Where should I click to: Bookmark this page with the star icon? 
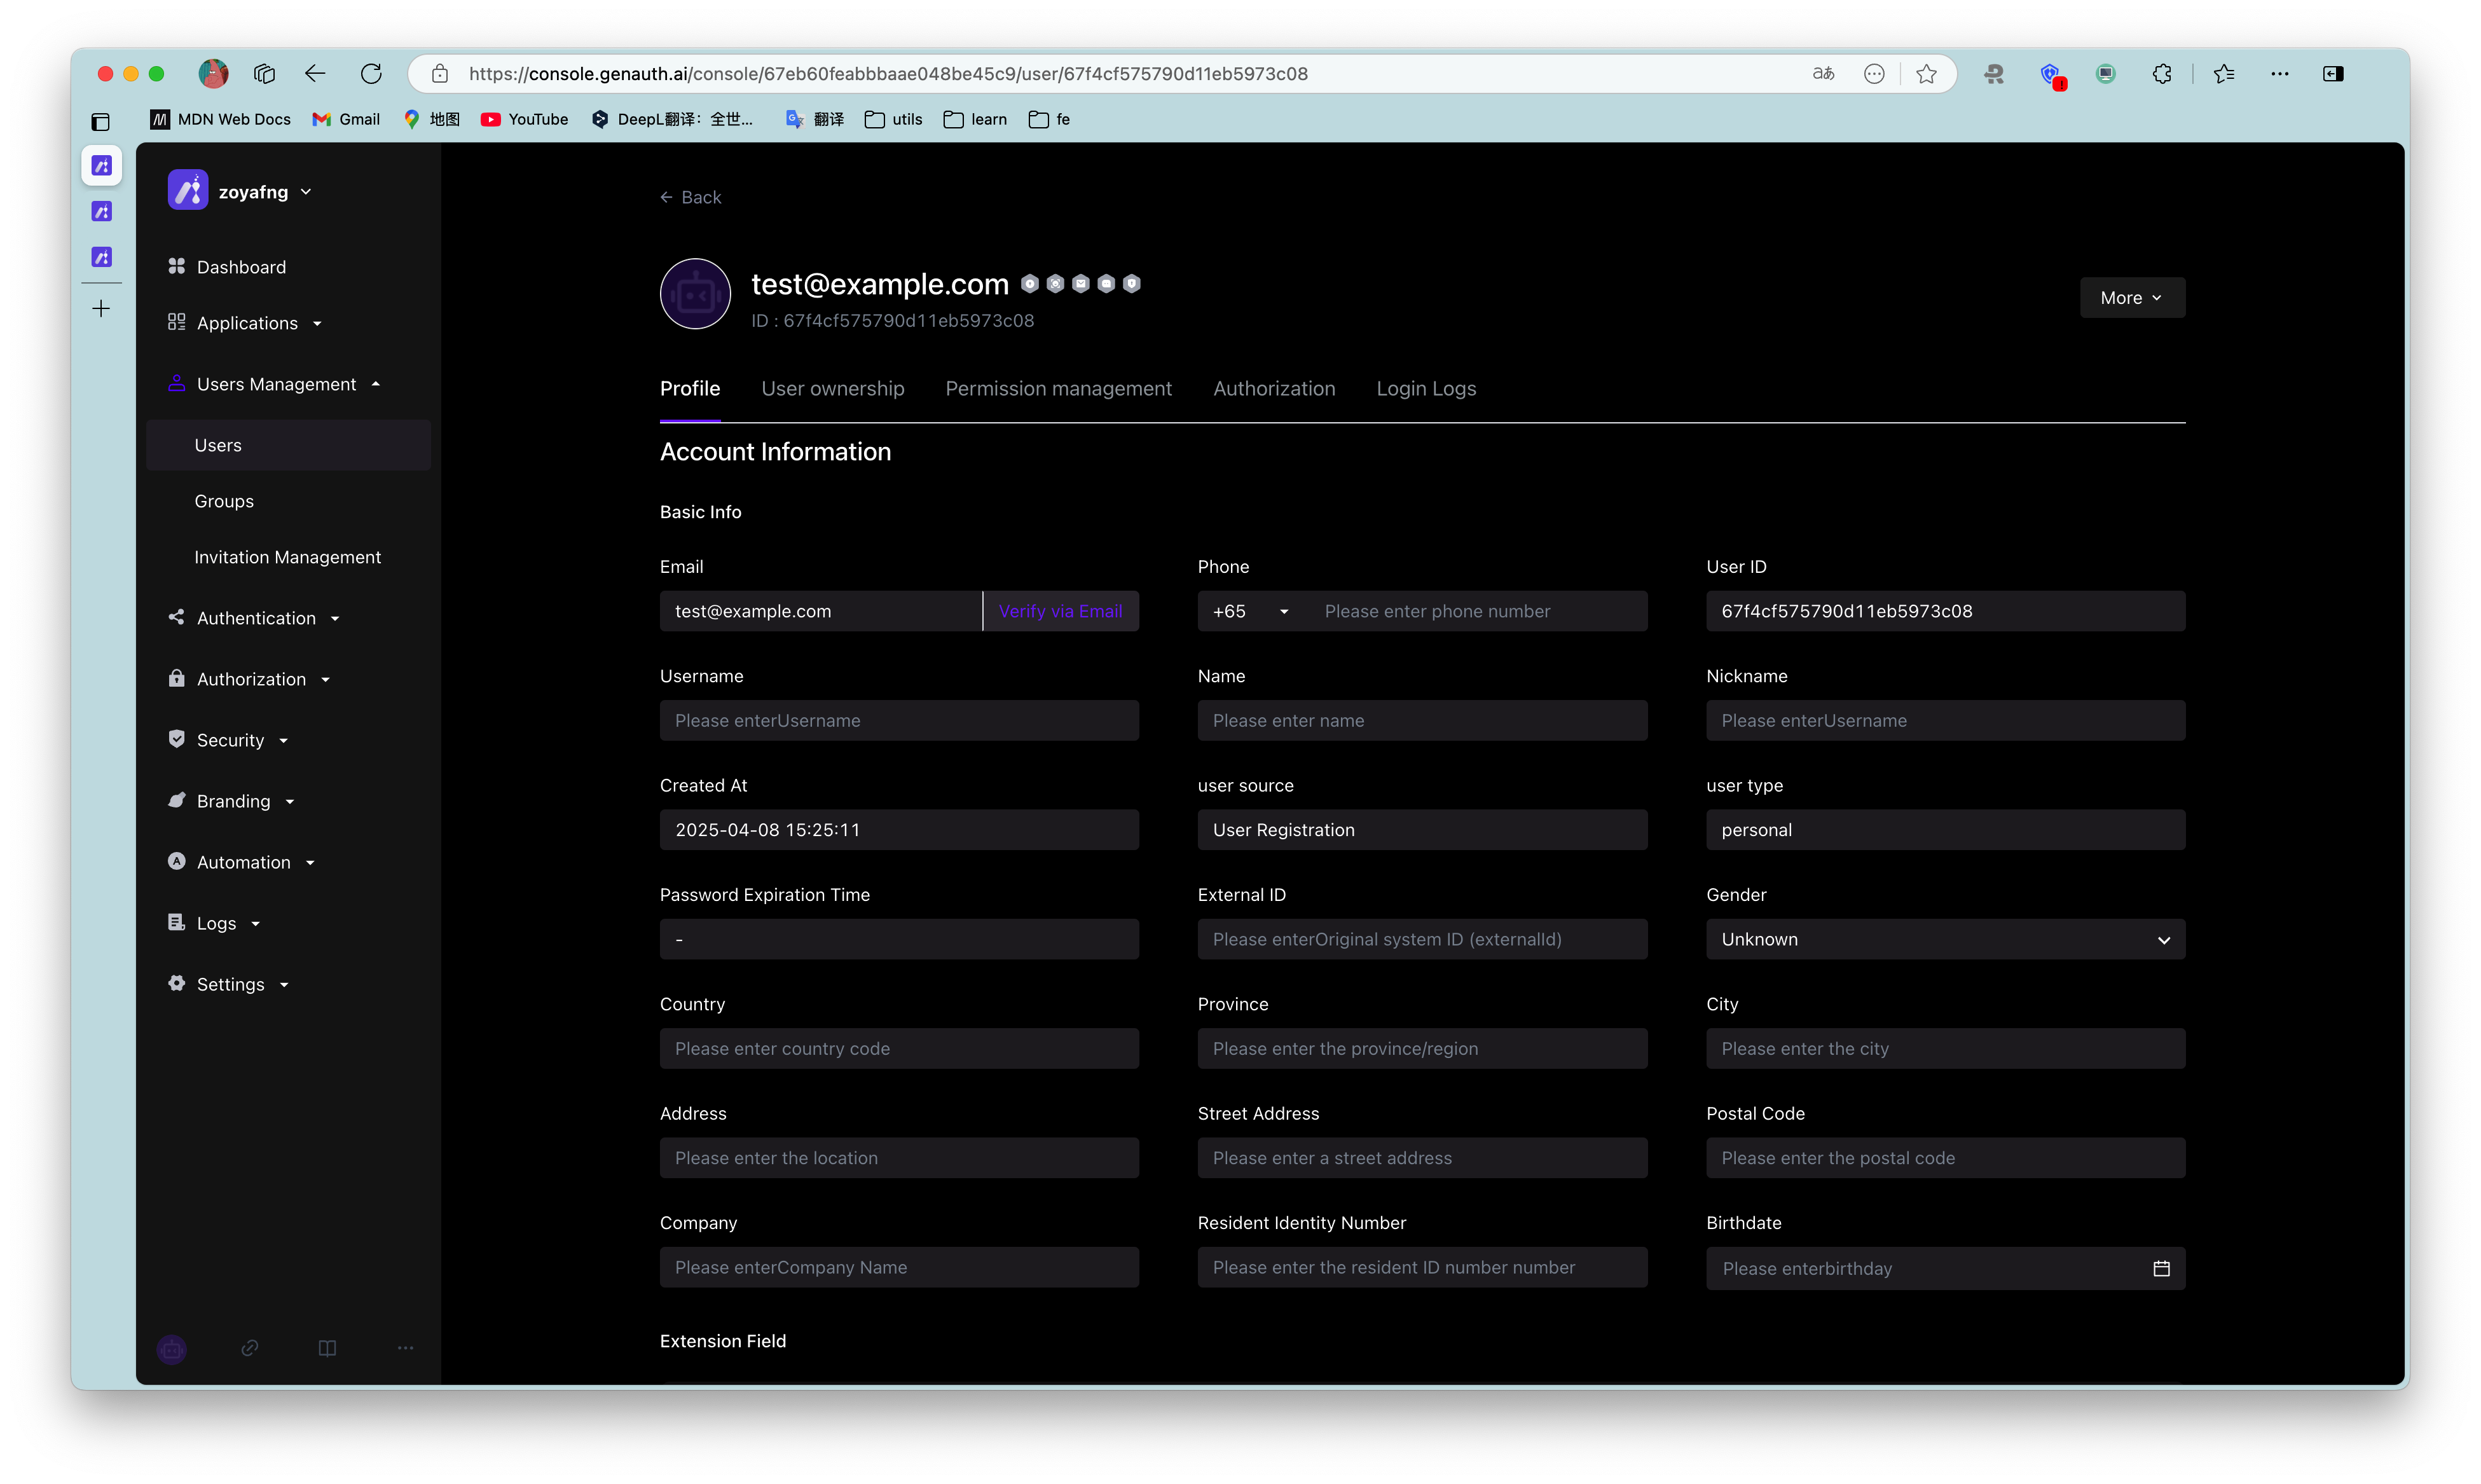[1926, 73]
